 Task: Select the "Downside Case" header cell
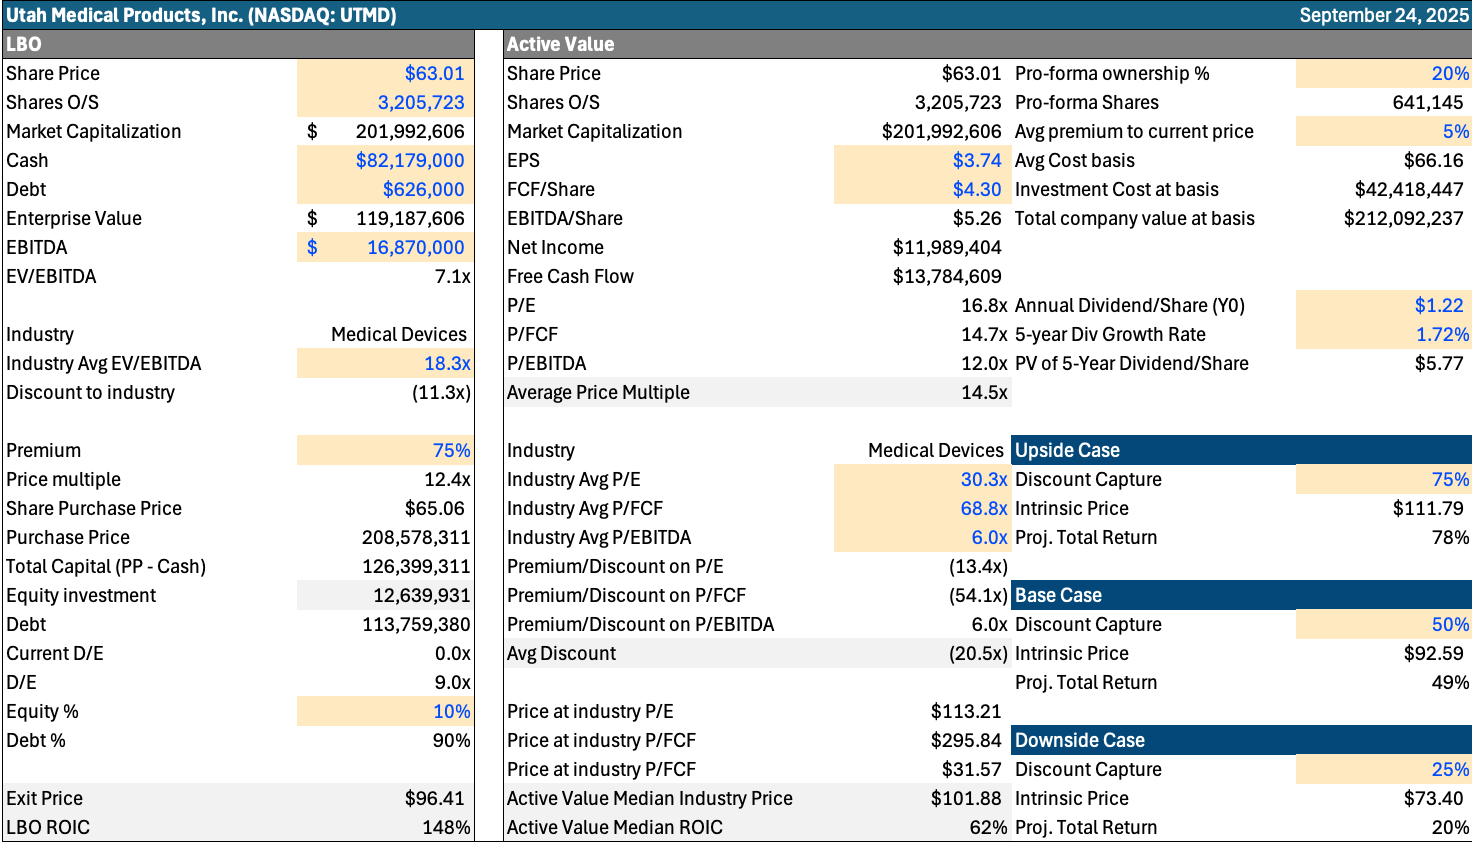point(1241,740)
